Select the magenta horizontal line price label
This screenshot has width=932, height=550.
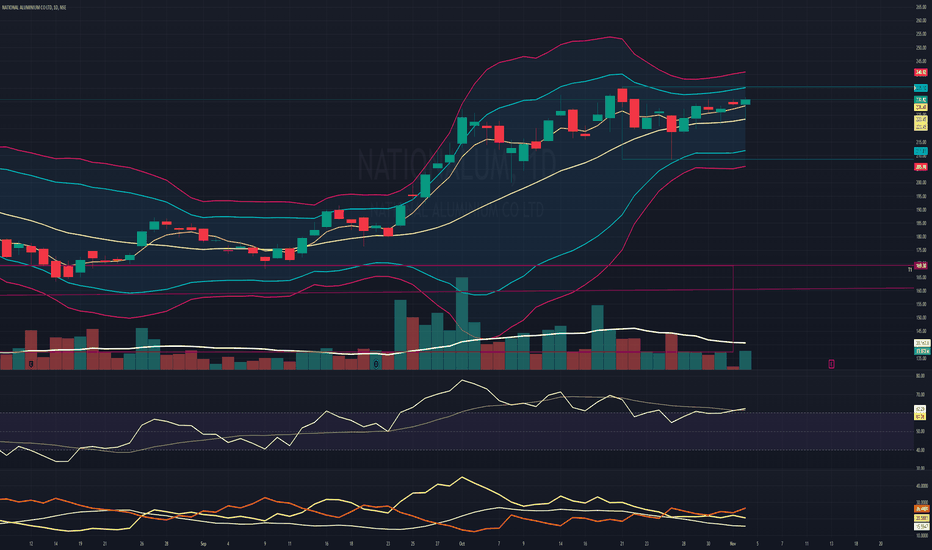pyautogui.click(x=920, y=266)
